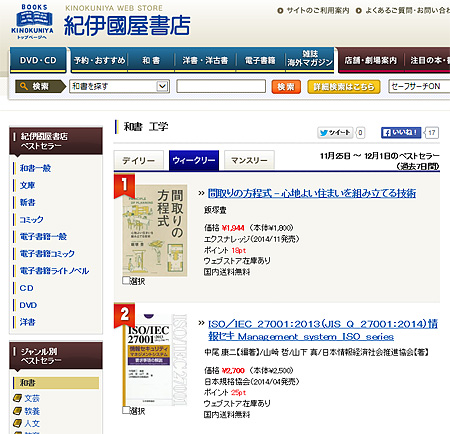Viewport: 450px width, 434px height.
Task: Open the セーフサーチON selector
Action: point(419,86)
